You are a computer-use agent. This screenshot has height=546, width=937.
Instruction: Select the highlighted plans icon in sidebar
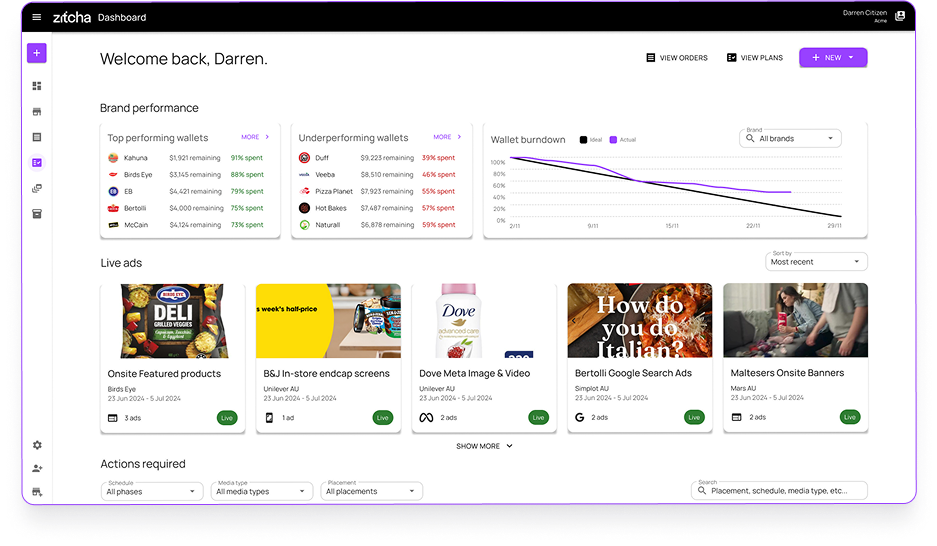point(36,162)
